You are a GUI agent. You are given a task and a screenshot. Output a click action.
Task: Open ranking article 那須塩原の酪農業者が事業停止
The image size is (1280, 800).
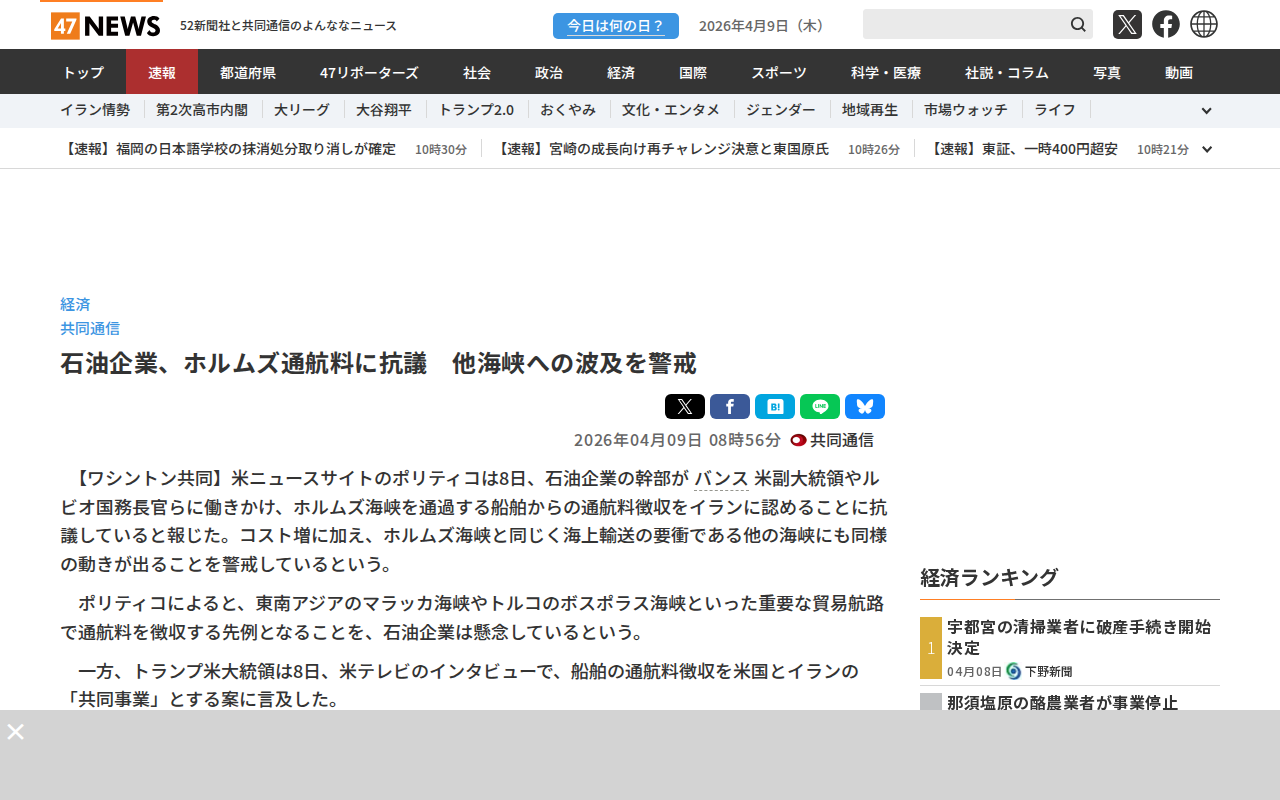point(1062,702)
